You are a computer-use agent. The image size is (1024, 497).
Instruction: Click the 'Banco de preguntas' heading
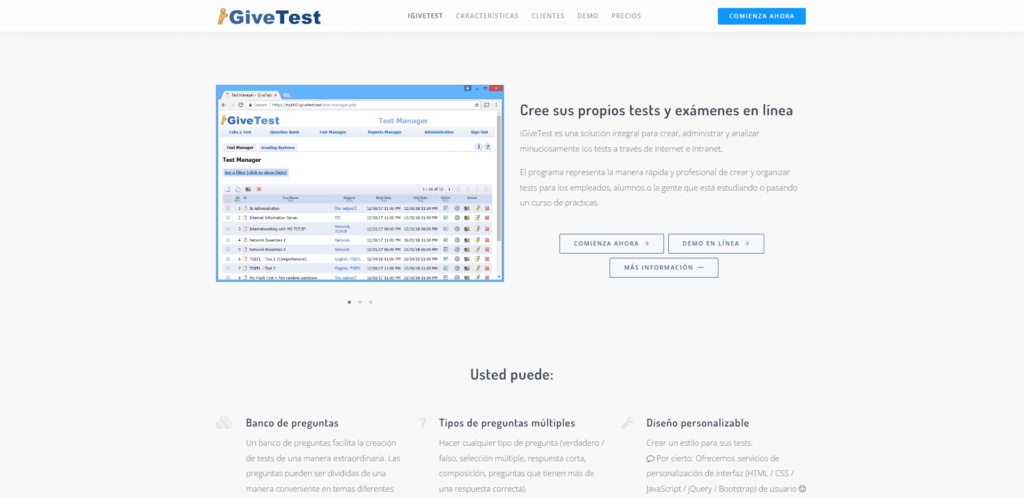[x=292, y=423]
